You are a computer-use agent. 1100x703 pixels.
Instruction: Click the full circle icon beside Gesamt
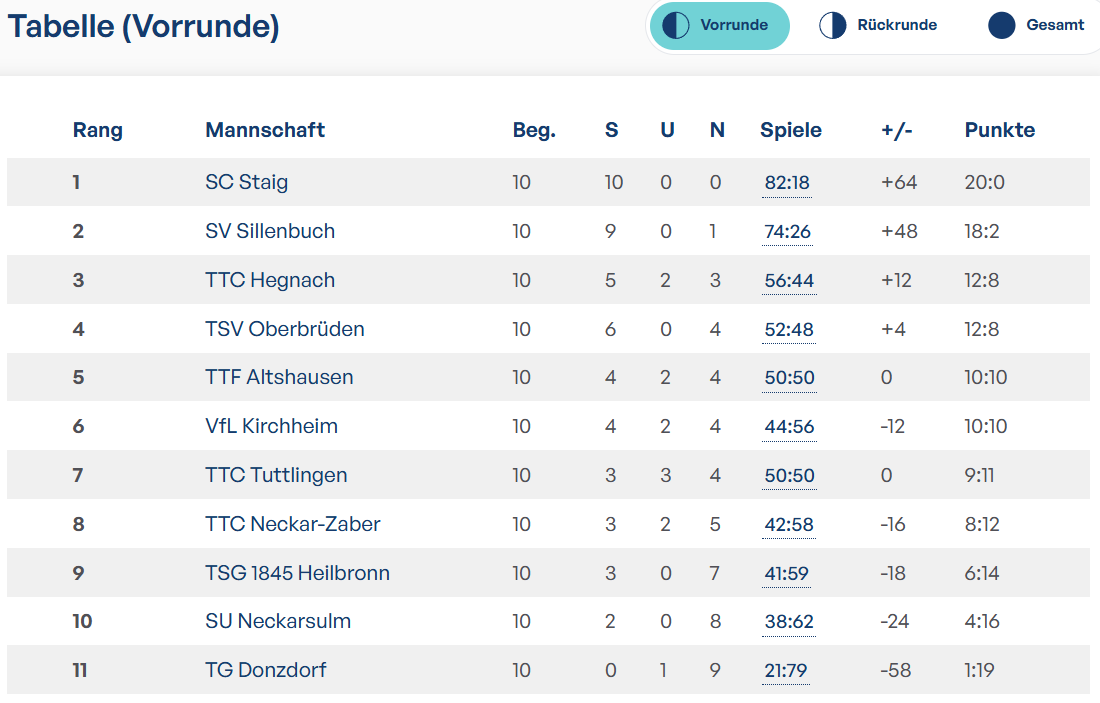coord(1002,25)
